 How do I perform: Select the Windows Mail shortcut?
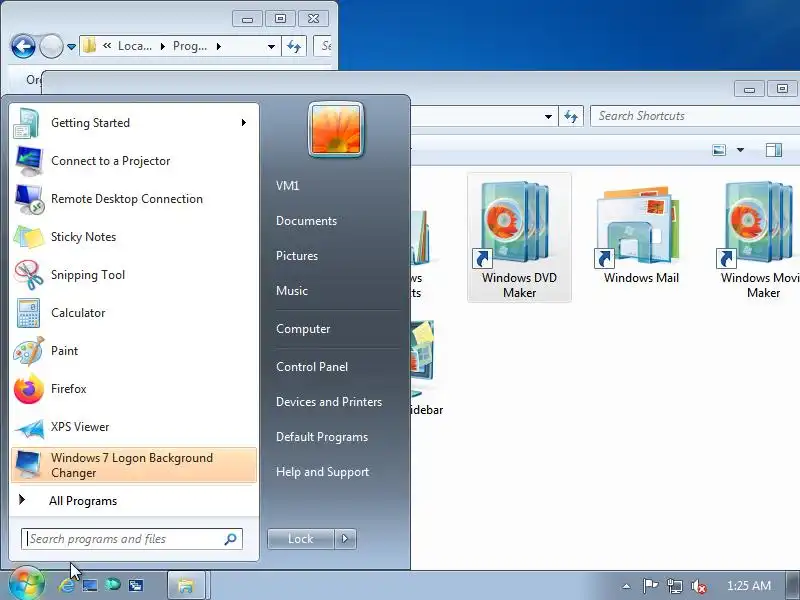click(x=641, y=235)
